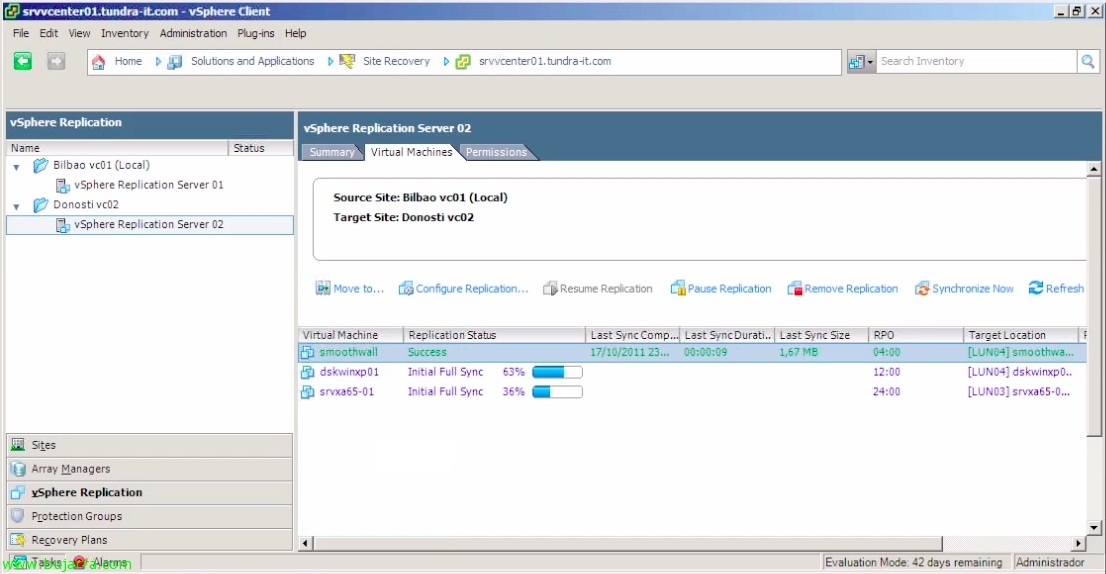The image size is (1106, 574).
Task: Click the Sites panel icon
Action: point(18,445)
